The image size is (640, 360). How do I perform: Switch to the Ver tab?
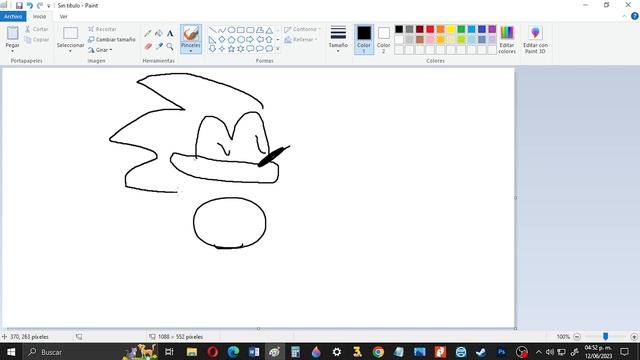63,16
